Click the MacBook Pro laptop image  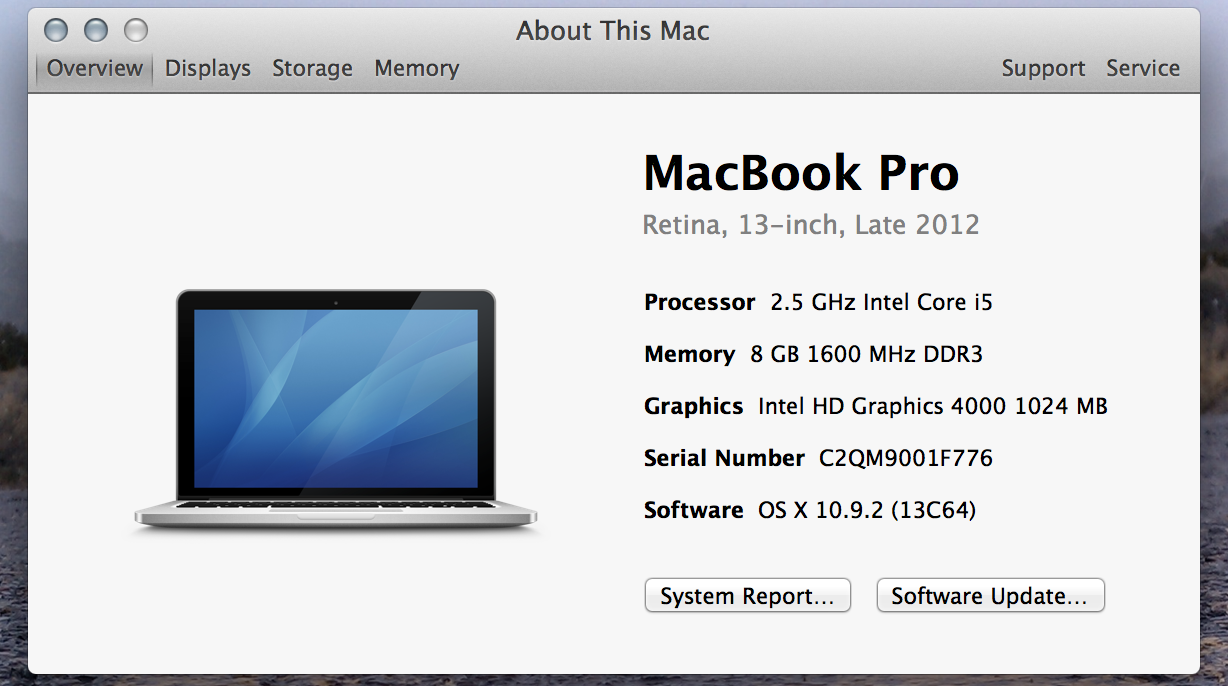pyautogui.click(x=336, y=410)
